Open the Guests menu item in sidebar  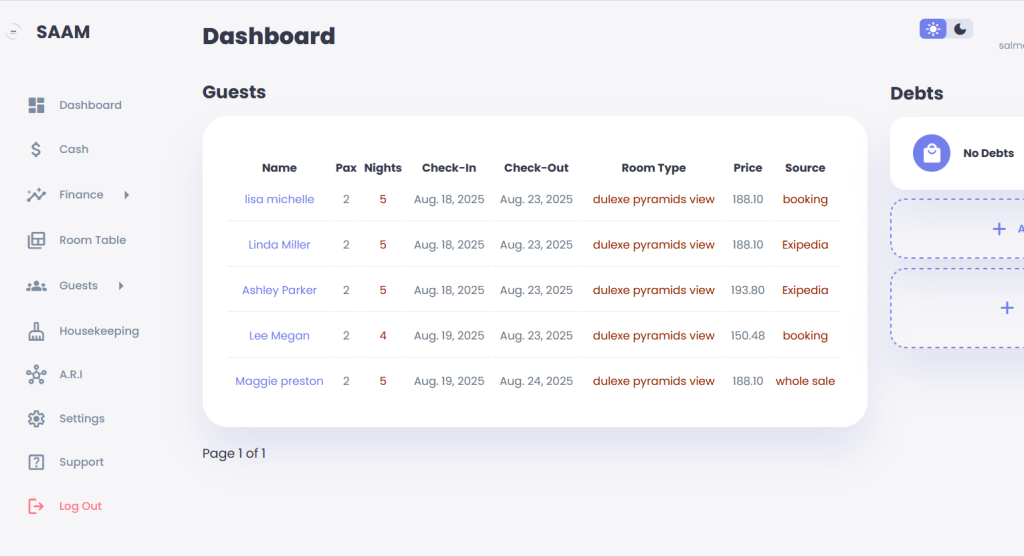[78, 286]
